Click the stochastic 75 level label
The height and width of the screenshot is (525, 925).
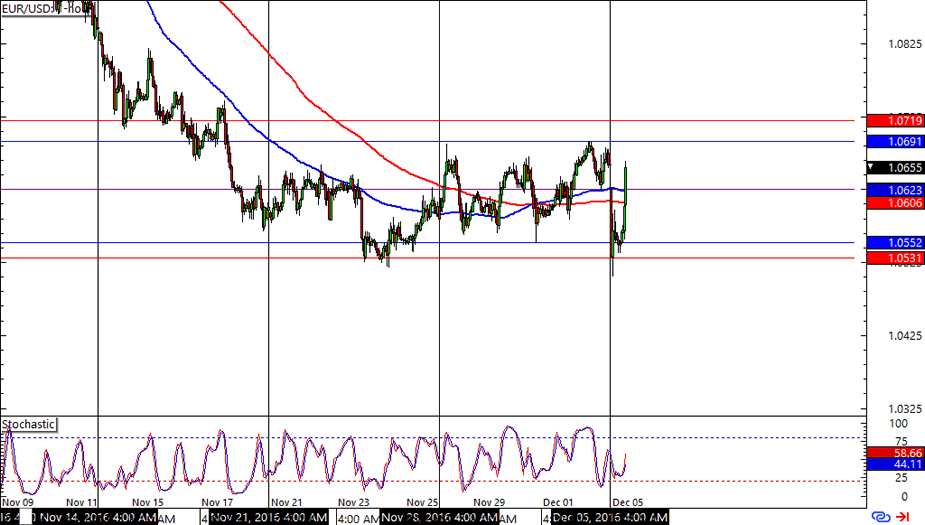click(x=901, y=441)
